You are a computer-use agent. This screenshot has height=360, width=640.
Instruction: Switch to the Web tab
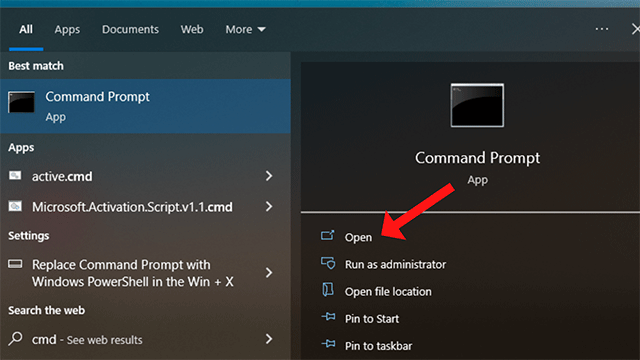click(192, 29)
